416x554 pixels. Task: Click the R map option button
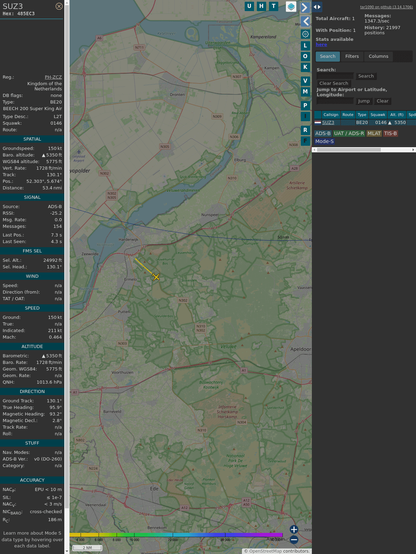click(x=305, y=130)
